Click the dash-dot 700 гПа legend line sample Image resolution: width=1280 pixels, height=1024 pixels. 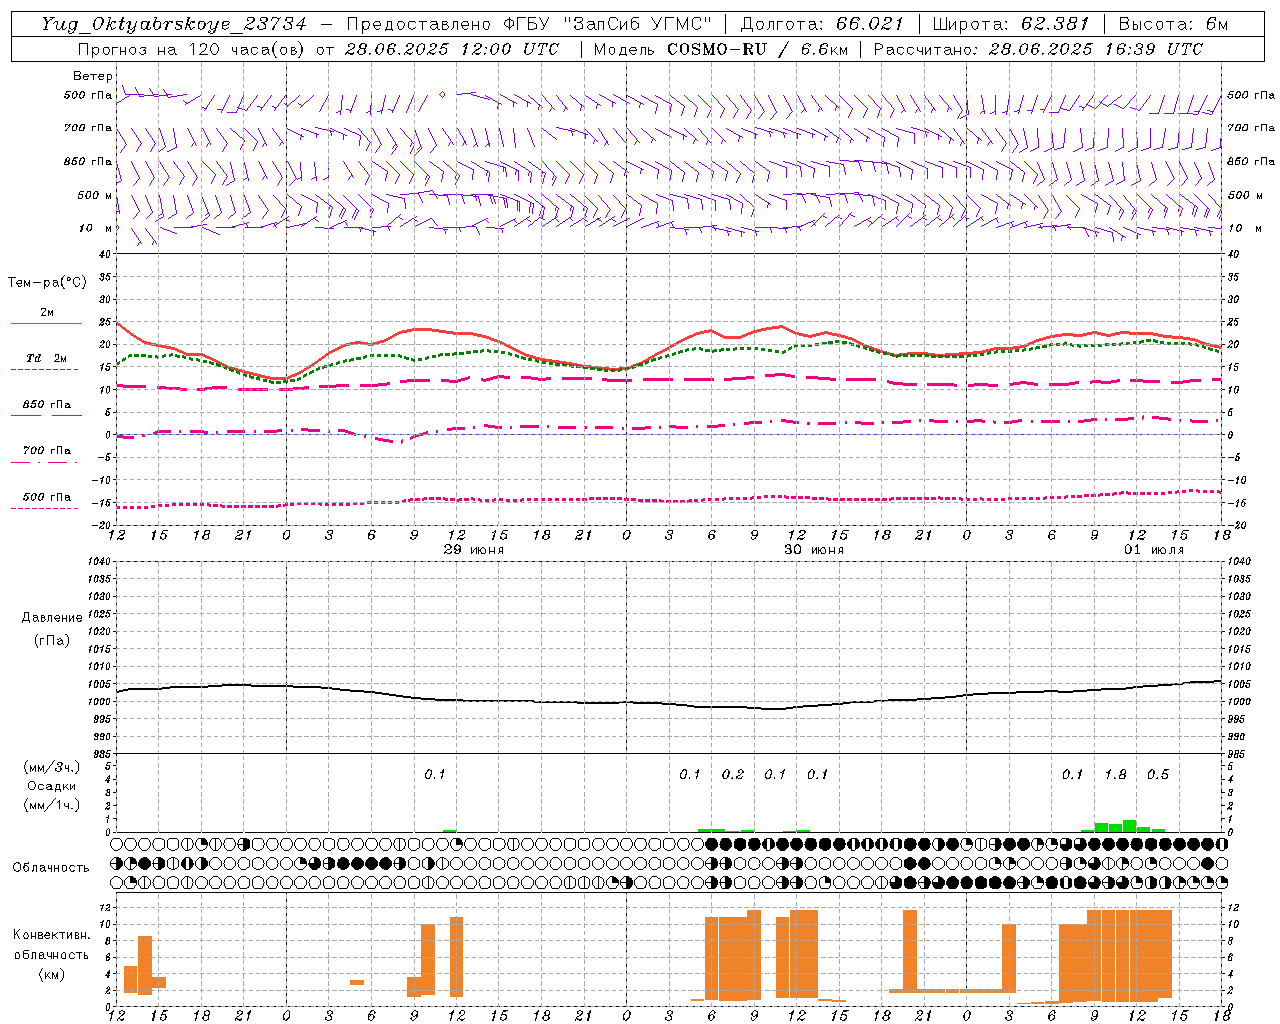(44, 462)
